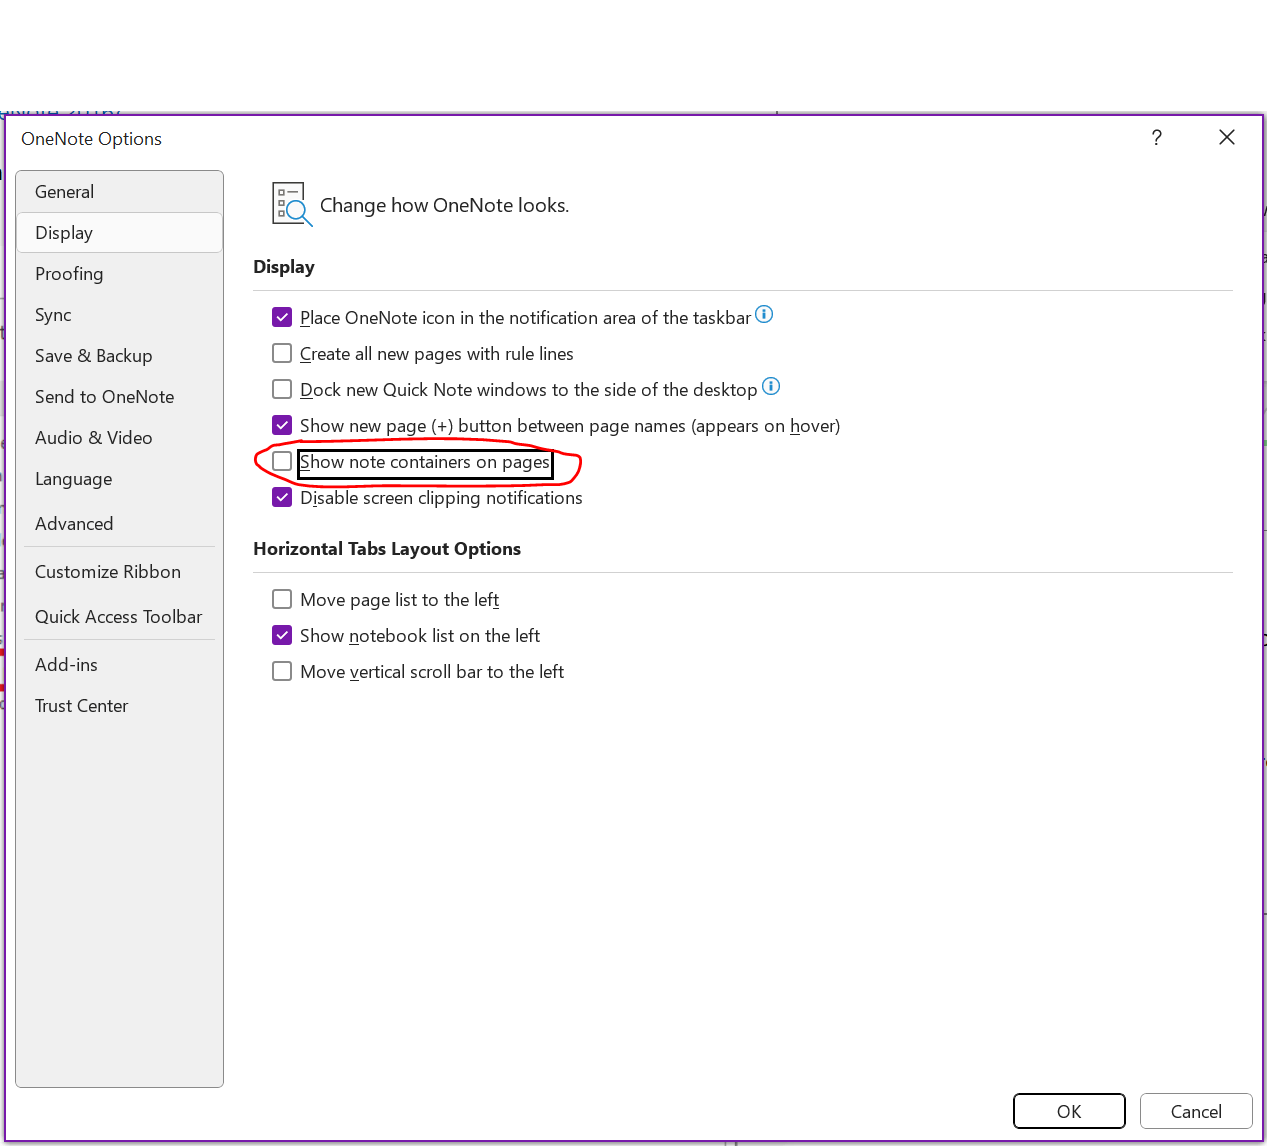Select the Display category

119,233
